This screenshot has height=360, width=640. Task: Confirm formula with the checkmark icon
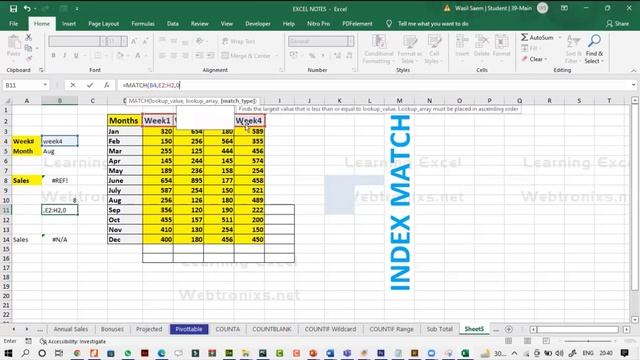point(90,85)
